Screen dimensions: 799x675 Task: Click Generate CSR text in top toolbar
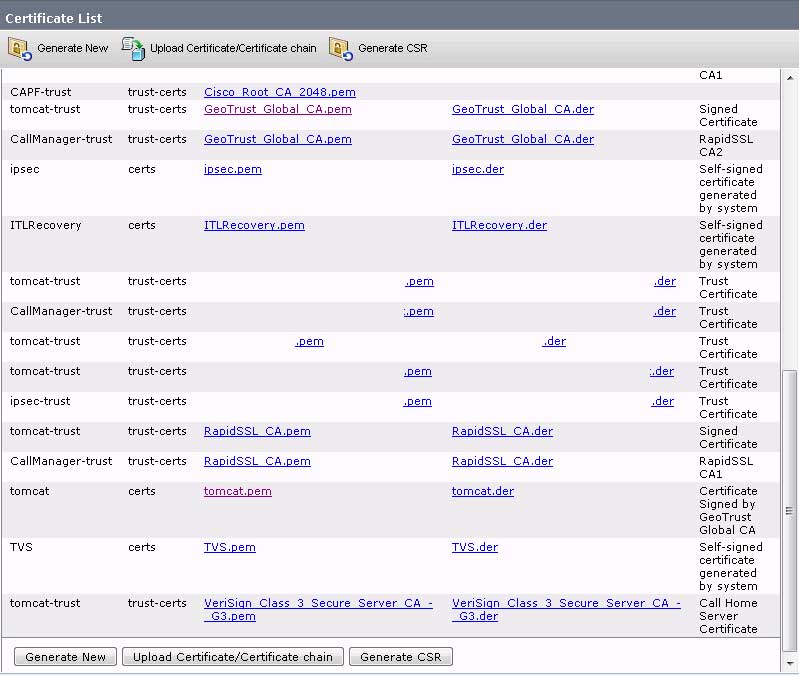392,48
